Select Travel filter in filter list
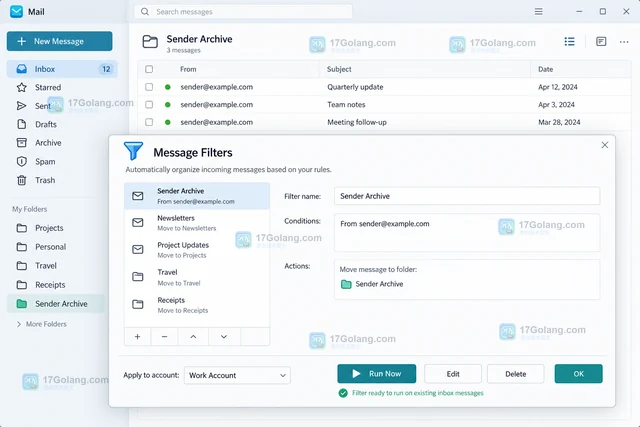 [197, 277]
